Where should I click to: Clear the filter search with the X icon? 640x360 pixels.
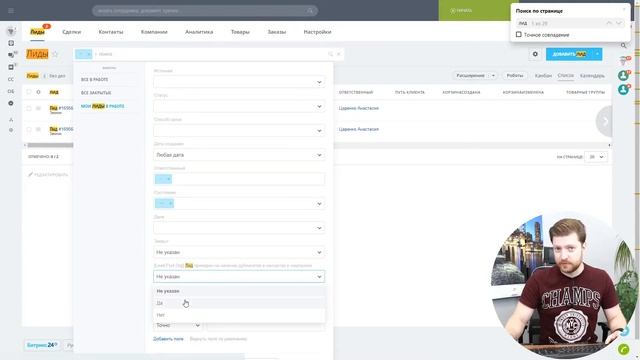(x=339, y=54)
